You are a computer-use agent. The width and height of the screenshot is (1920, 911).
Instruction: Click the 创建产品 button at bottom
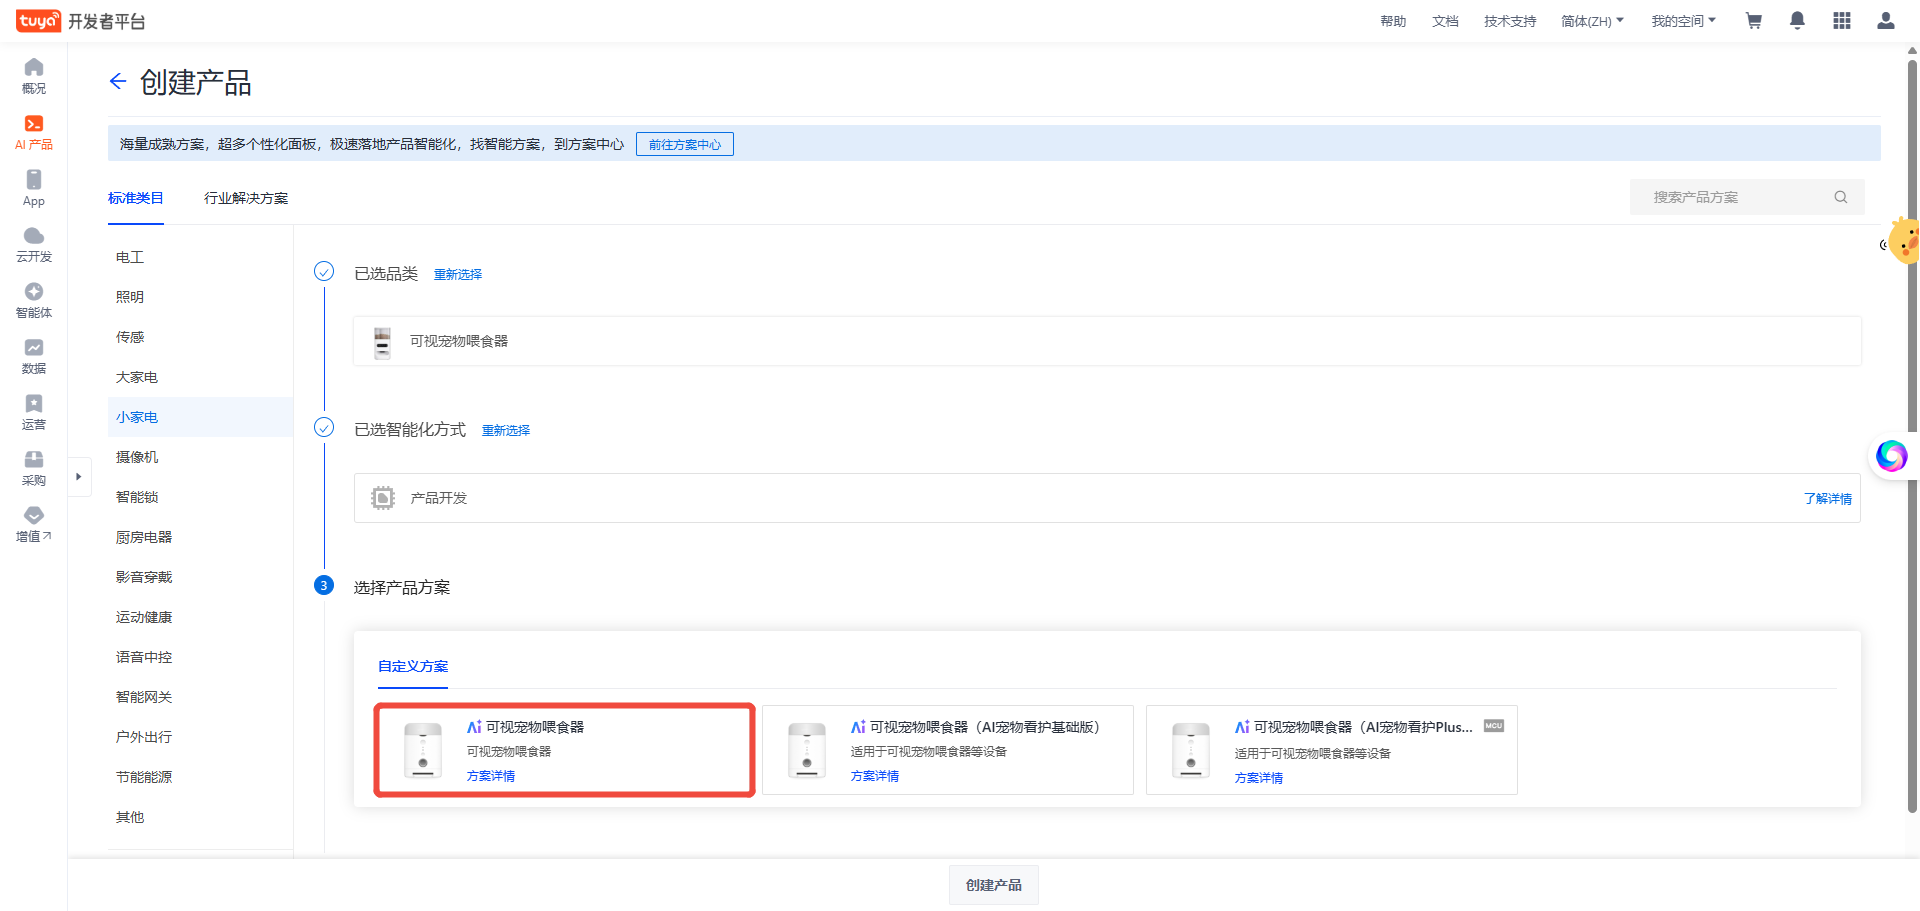click(x=993, y=885)
